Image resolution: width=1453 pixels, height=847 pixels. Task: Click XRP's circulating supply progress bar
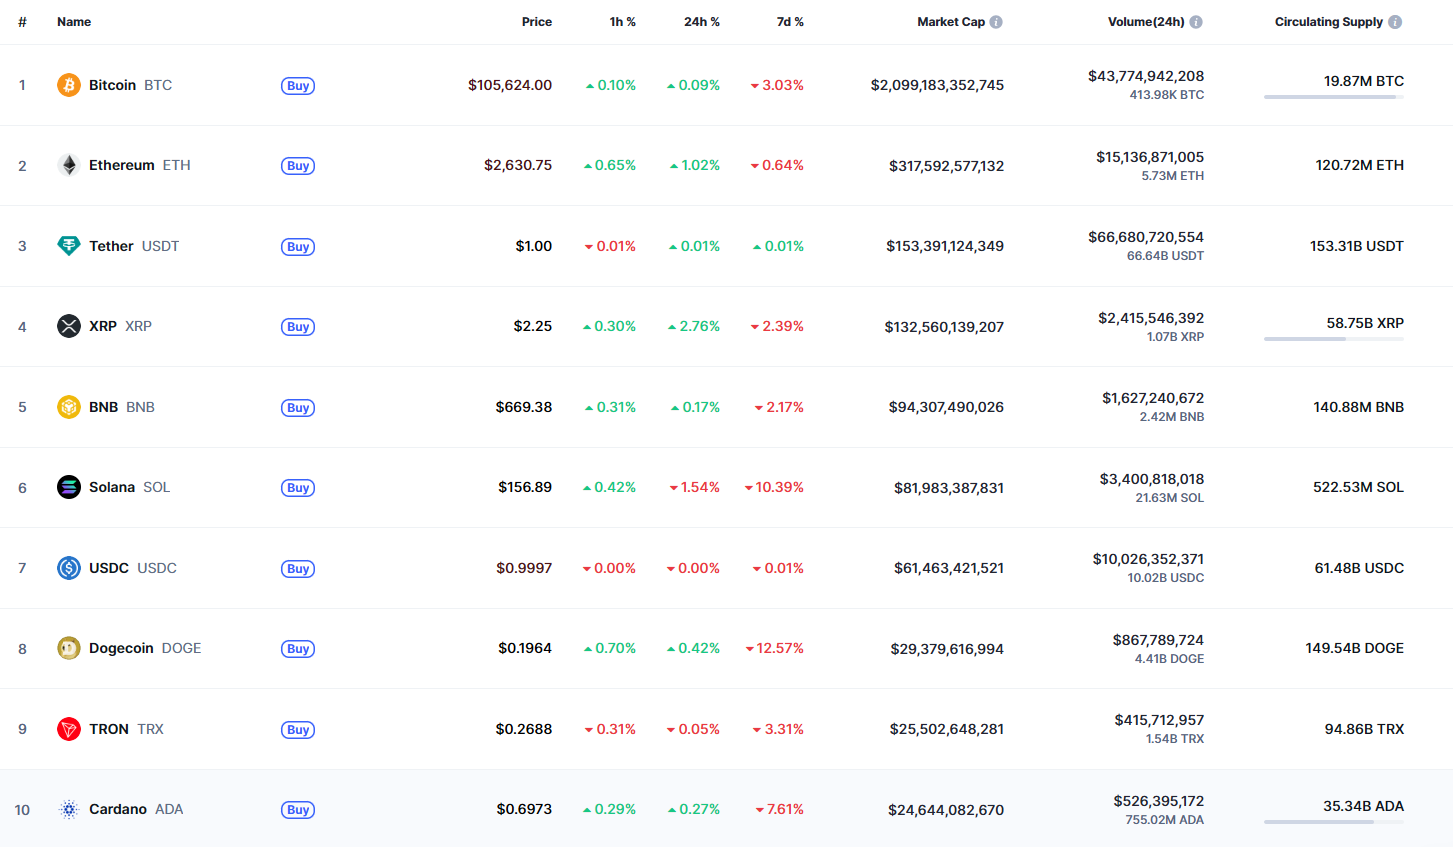pos(1334,339)
